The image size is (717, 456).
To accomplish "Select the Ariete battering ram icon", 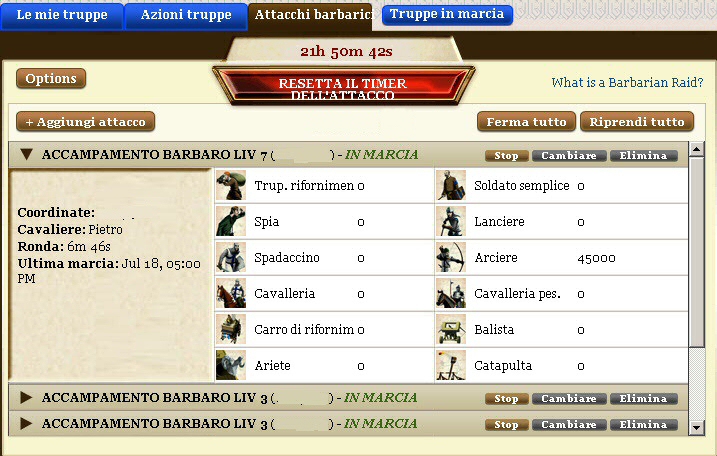I will pos(231,365).
